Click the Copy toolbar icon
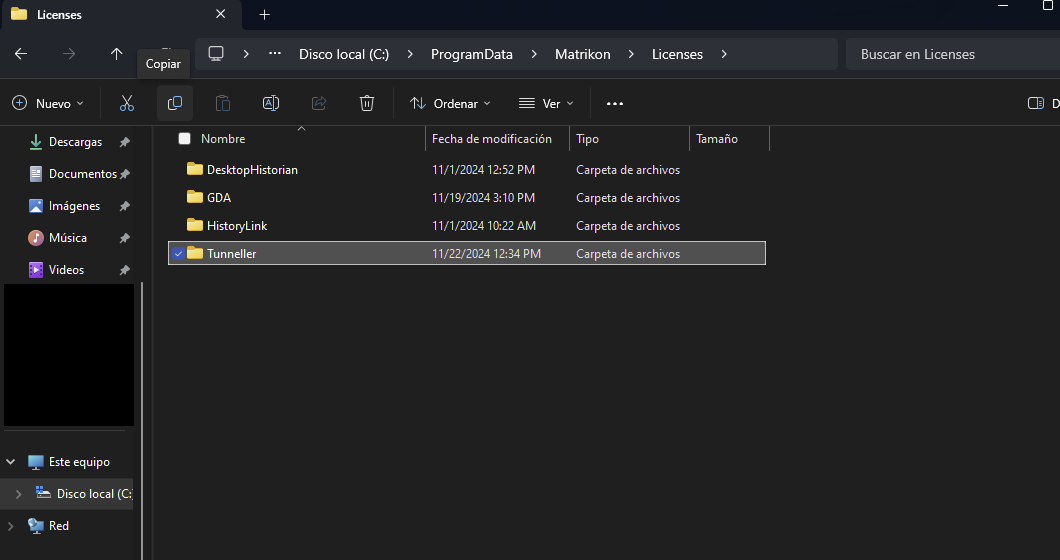 click(x=174, y=103)
